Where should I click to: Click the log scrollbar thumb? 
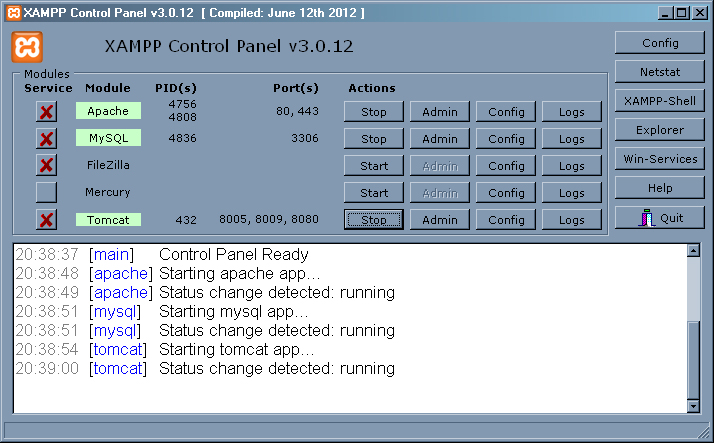click(694, 360)
